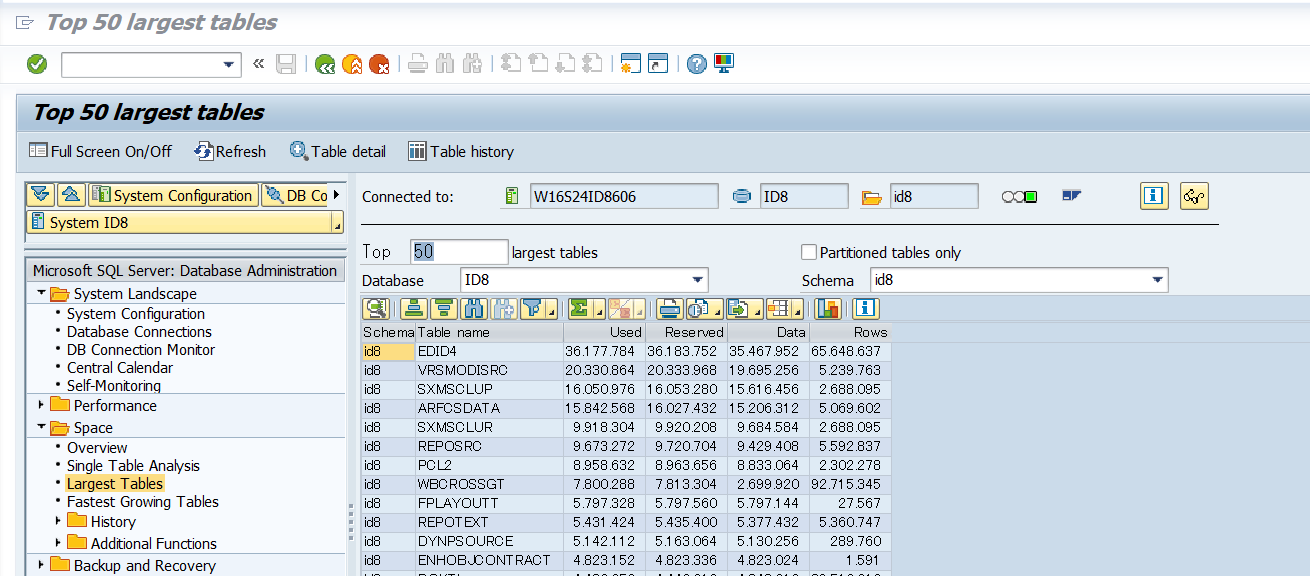1310x576 pixels.
Task: Select the System Configuration tab
Action: [172, 195]
